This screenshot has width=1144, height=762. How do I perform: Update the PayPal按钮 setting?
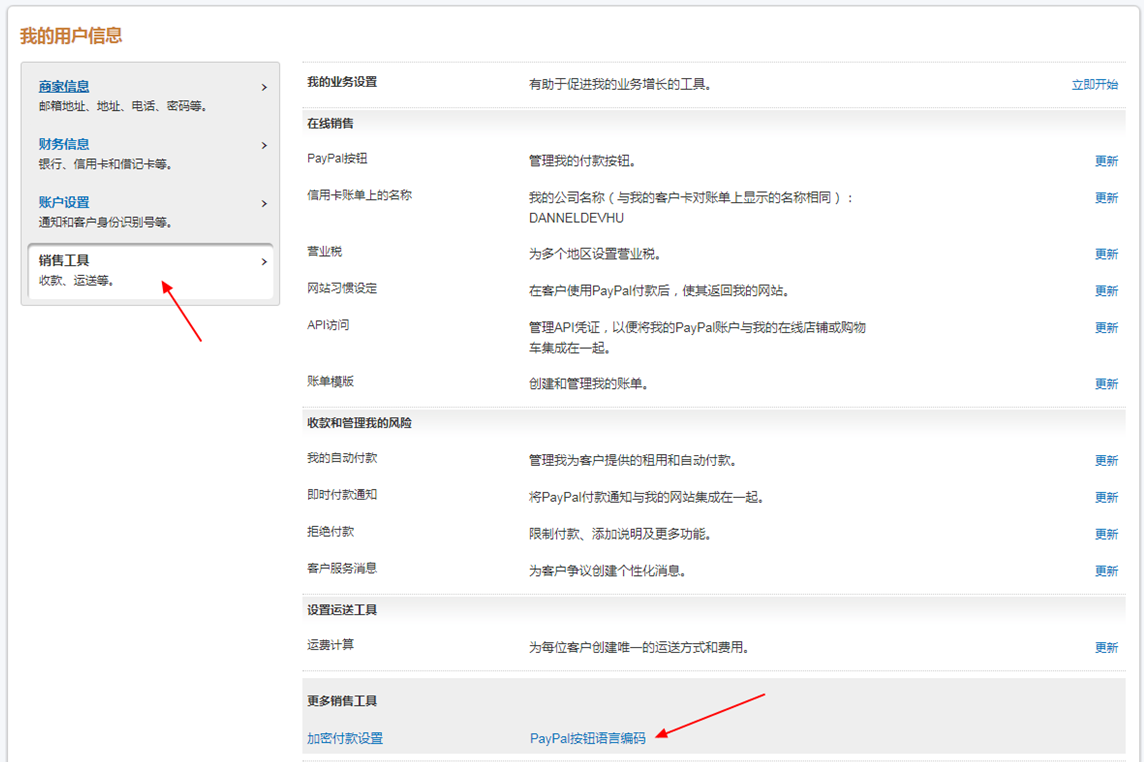pos(1106,161)
